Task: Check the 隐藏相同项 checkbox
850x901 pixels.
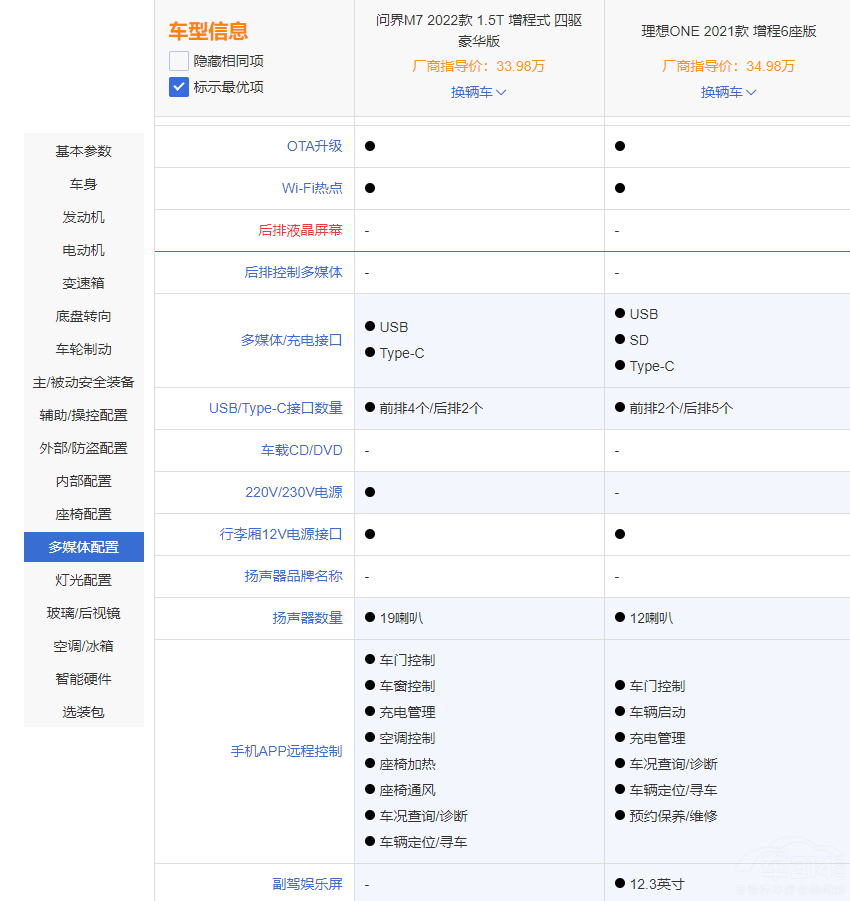Action: (x=179, y=61)
